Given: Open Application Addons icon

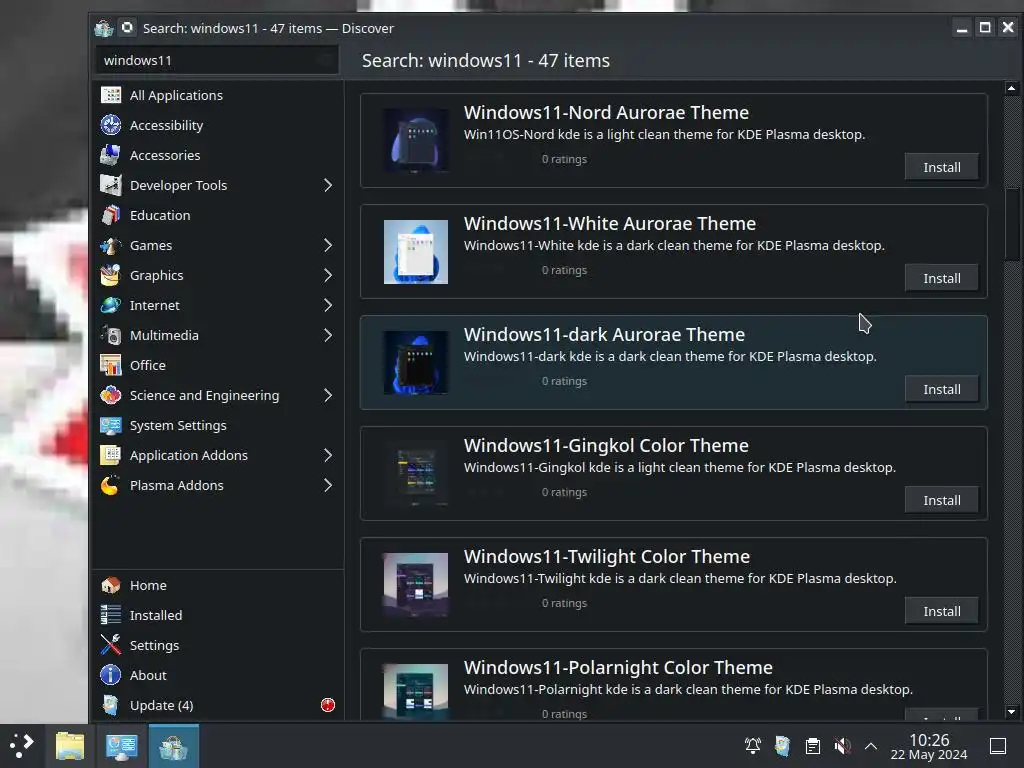Looking at the screenshot, I should pos(110,455).
